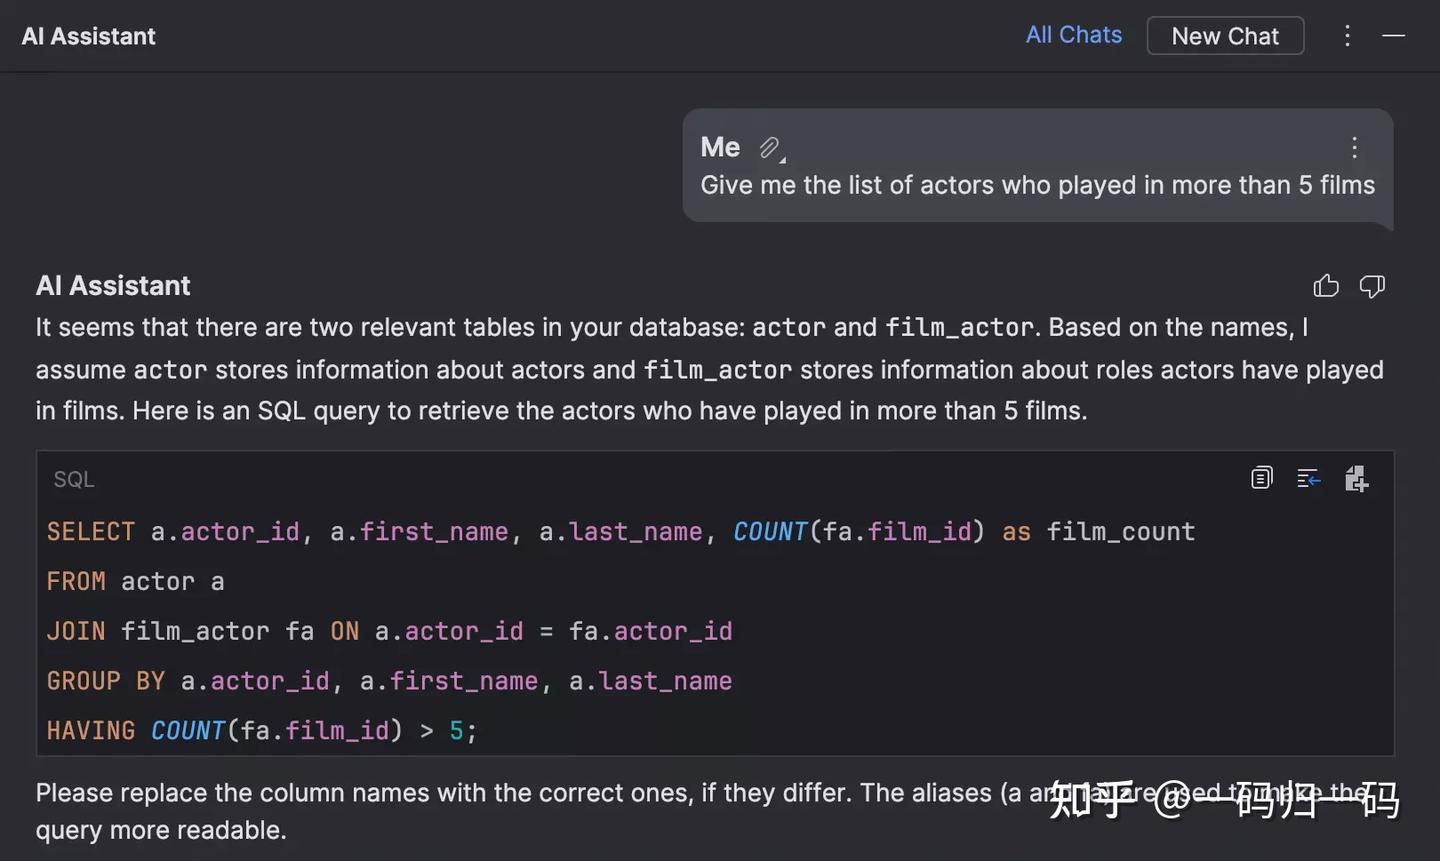
Task: Click the SQL language label
Action: 74,480
